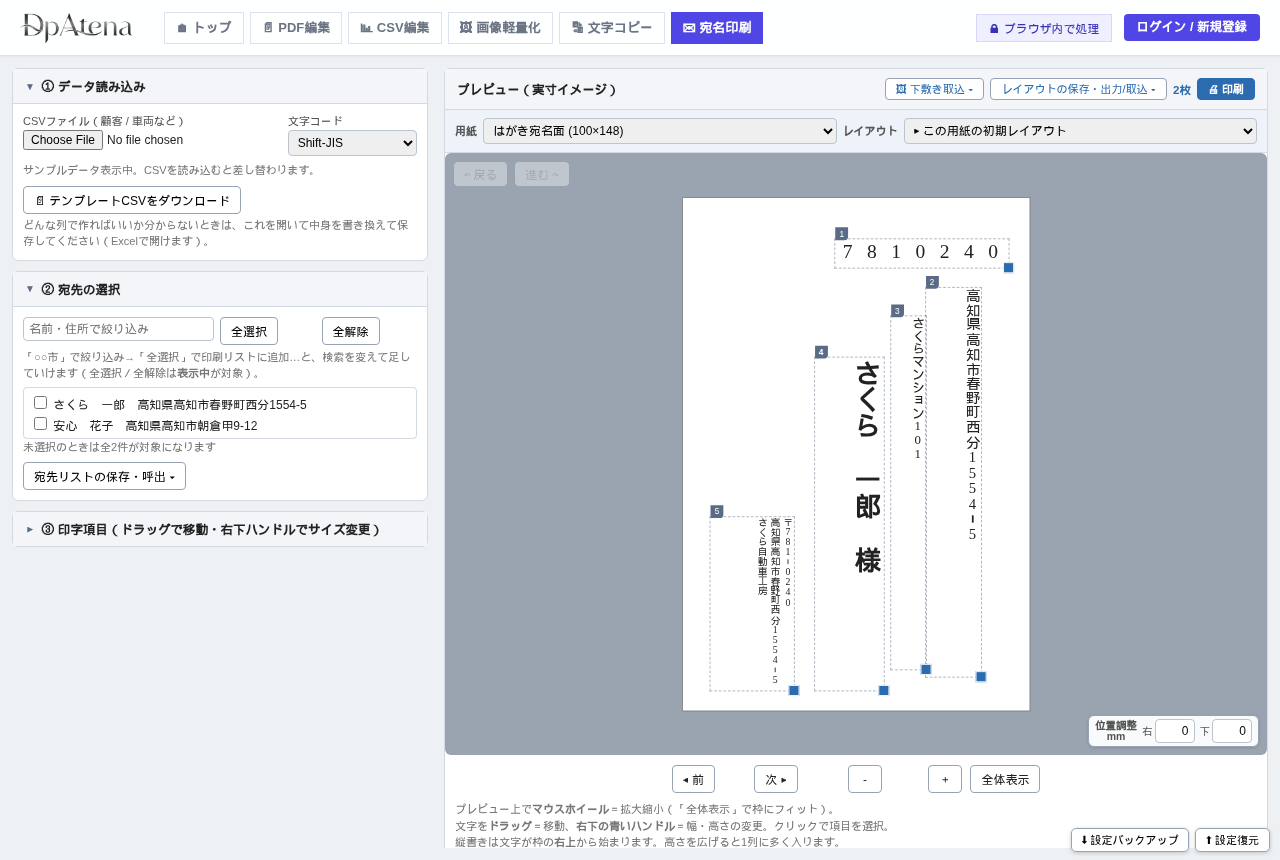The height and width of the screenshot is (860, 1280).
Task: Click the 2枚 page count label
Action: 1182,90
